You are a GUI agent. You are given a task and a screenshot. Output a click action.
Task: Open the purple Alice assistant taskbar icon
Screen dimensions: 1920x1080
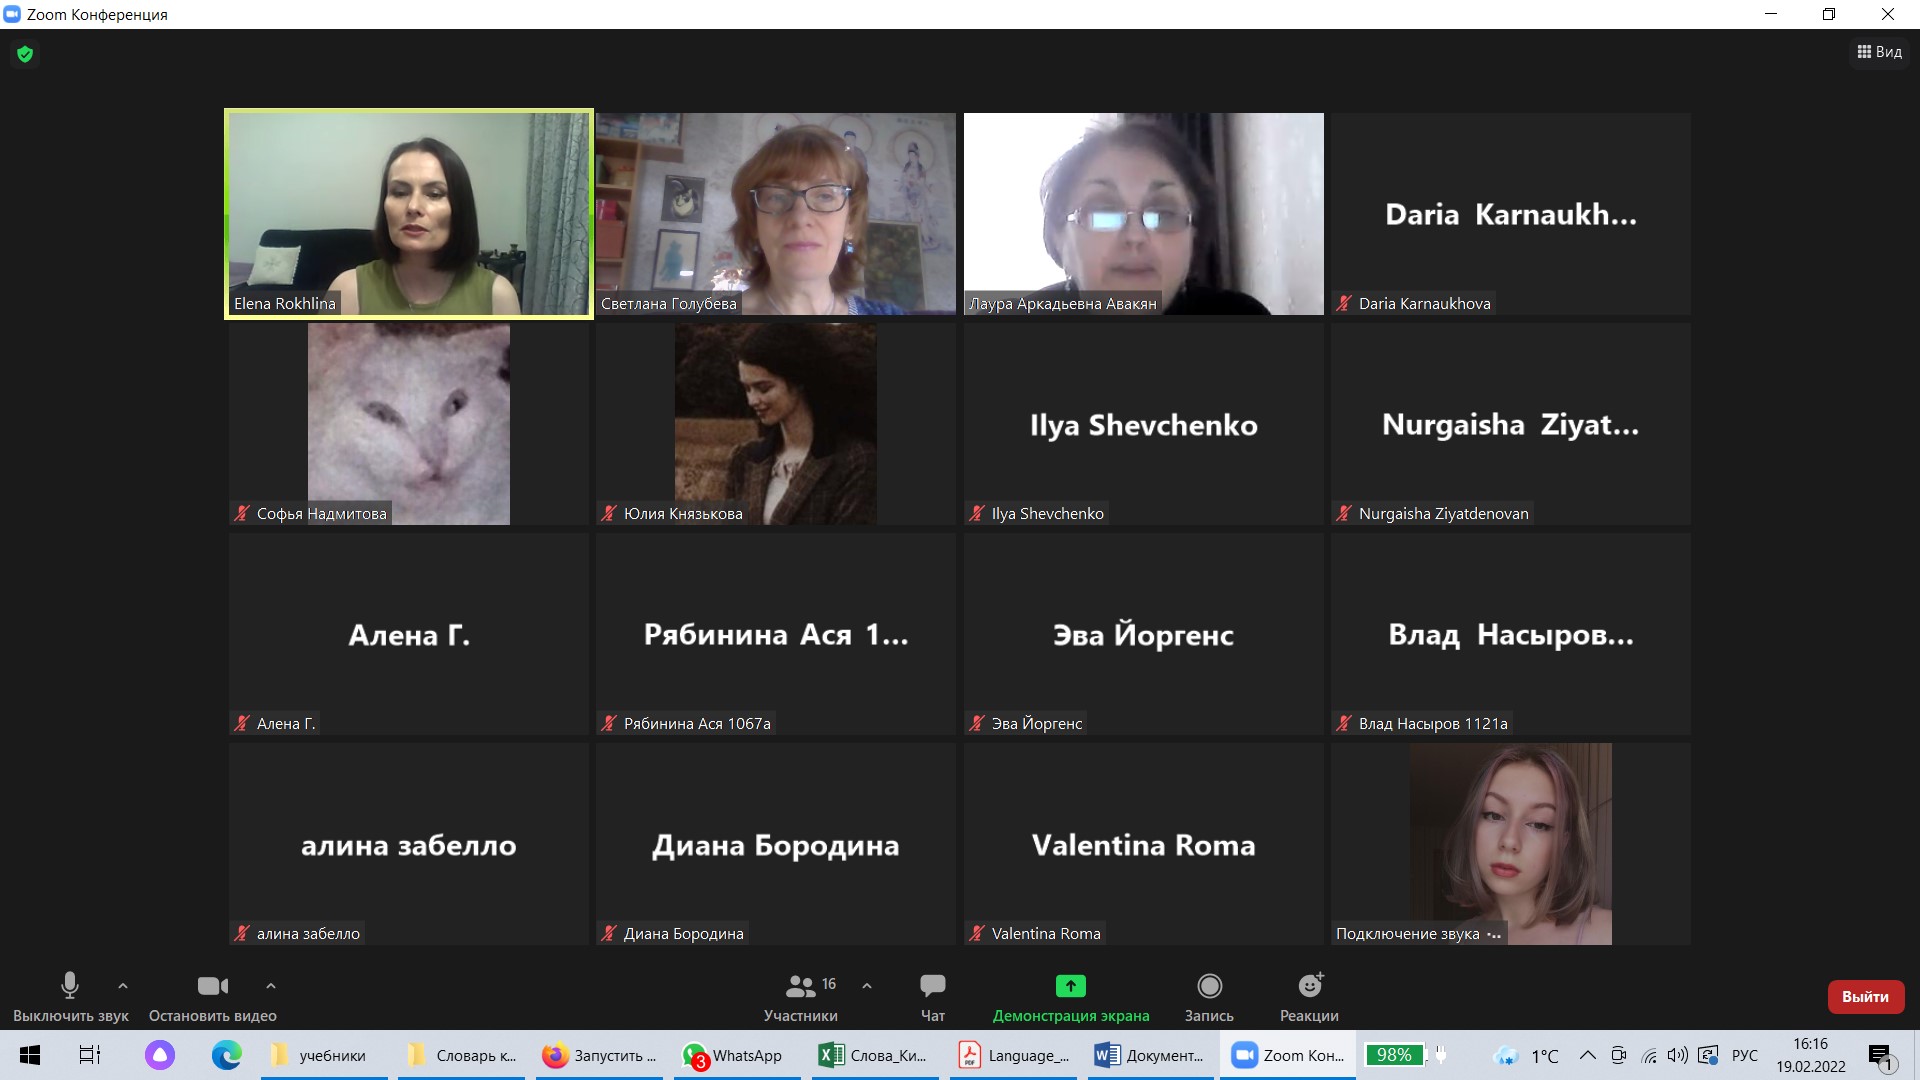[x=160, y=1055]
